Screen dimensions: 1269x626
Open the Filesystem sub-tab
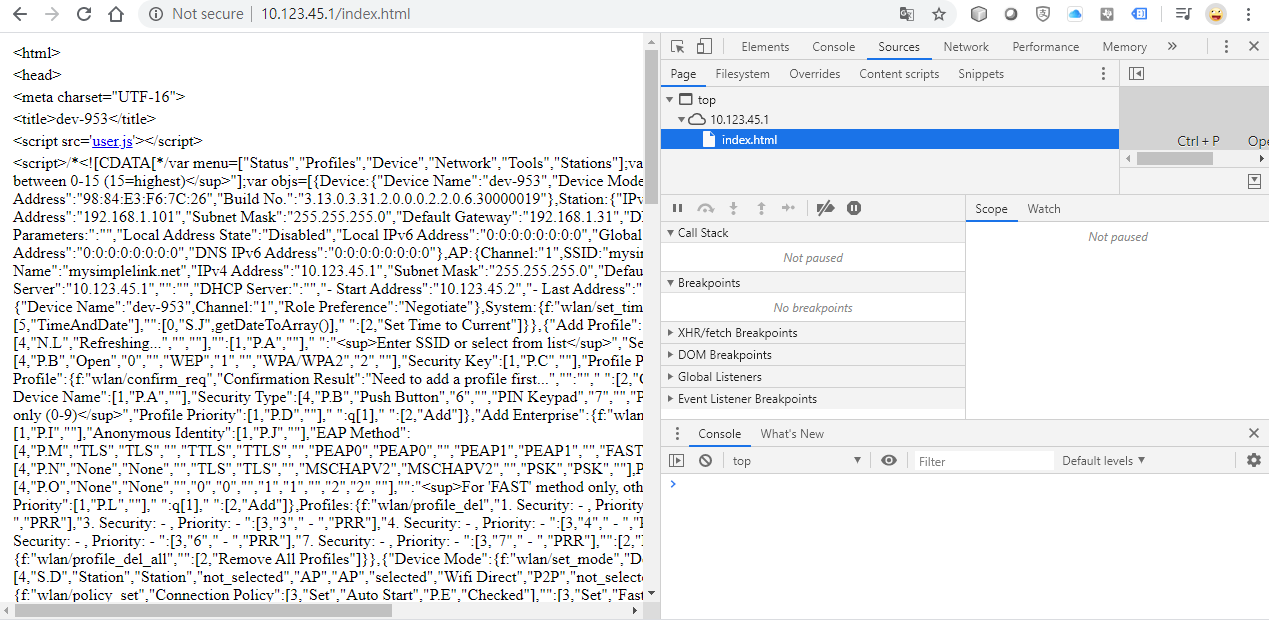(x=742, y=73)
